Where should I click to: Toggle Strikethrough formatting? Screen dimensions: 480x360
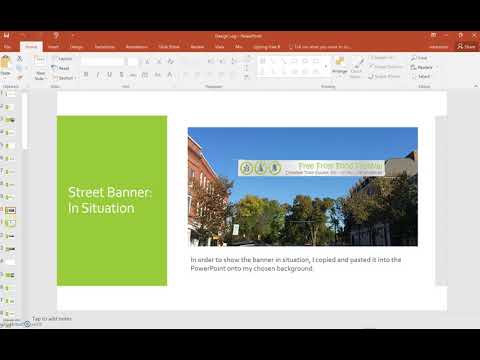[x=133, y=75]
